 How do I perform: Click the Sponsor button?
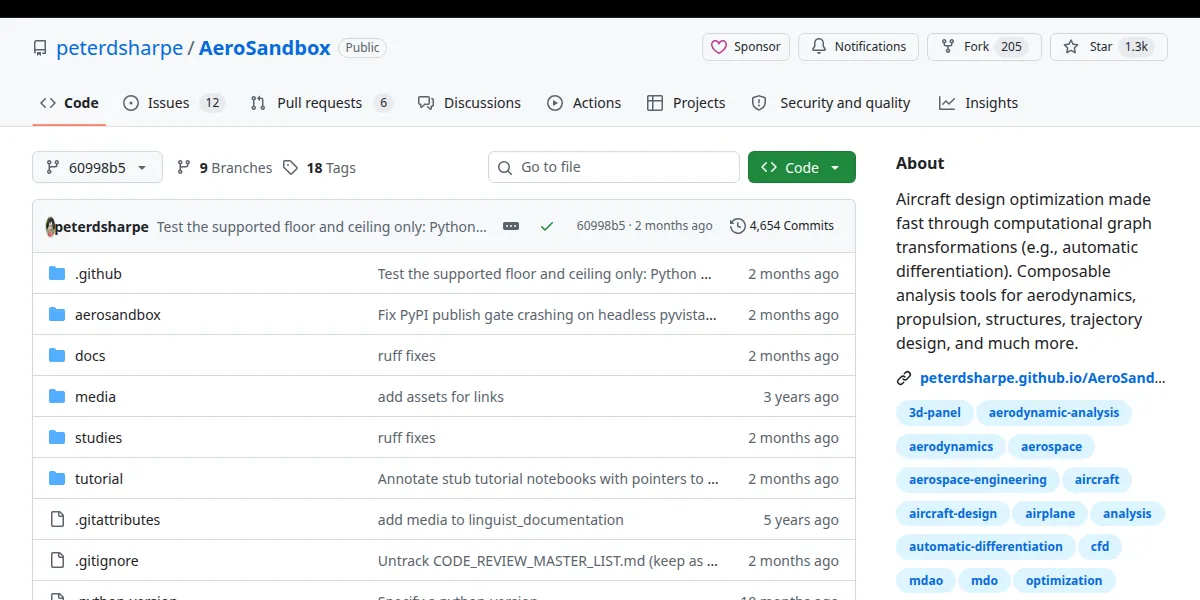[746, 47]
